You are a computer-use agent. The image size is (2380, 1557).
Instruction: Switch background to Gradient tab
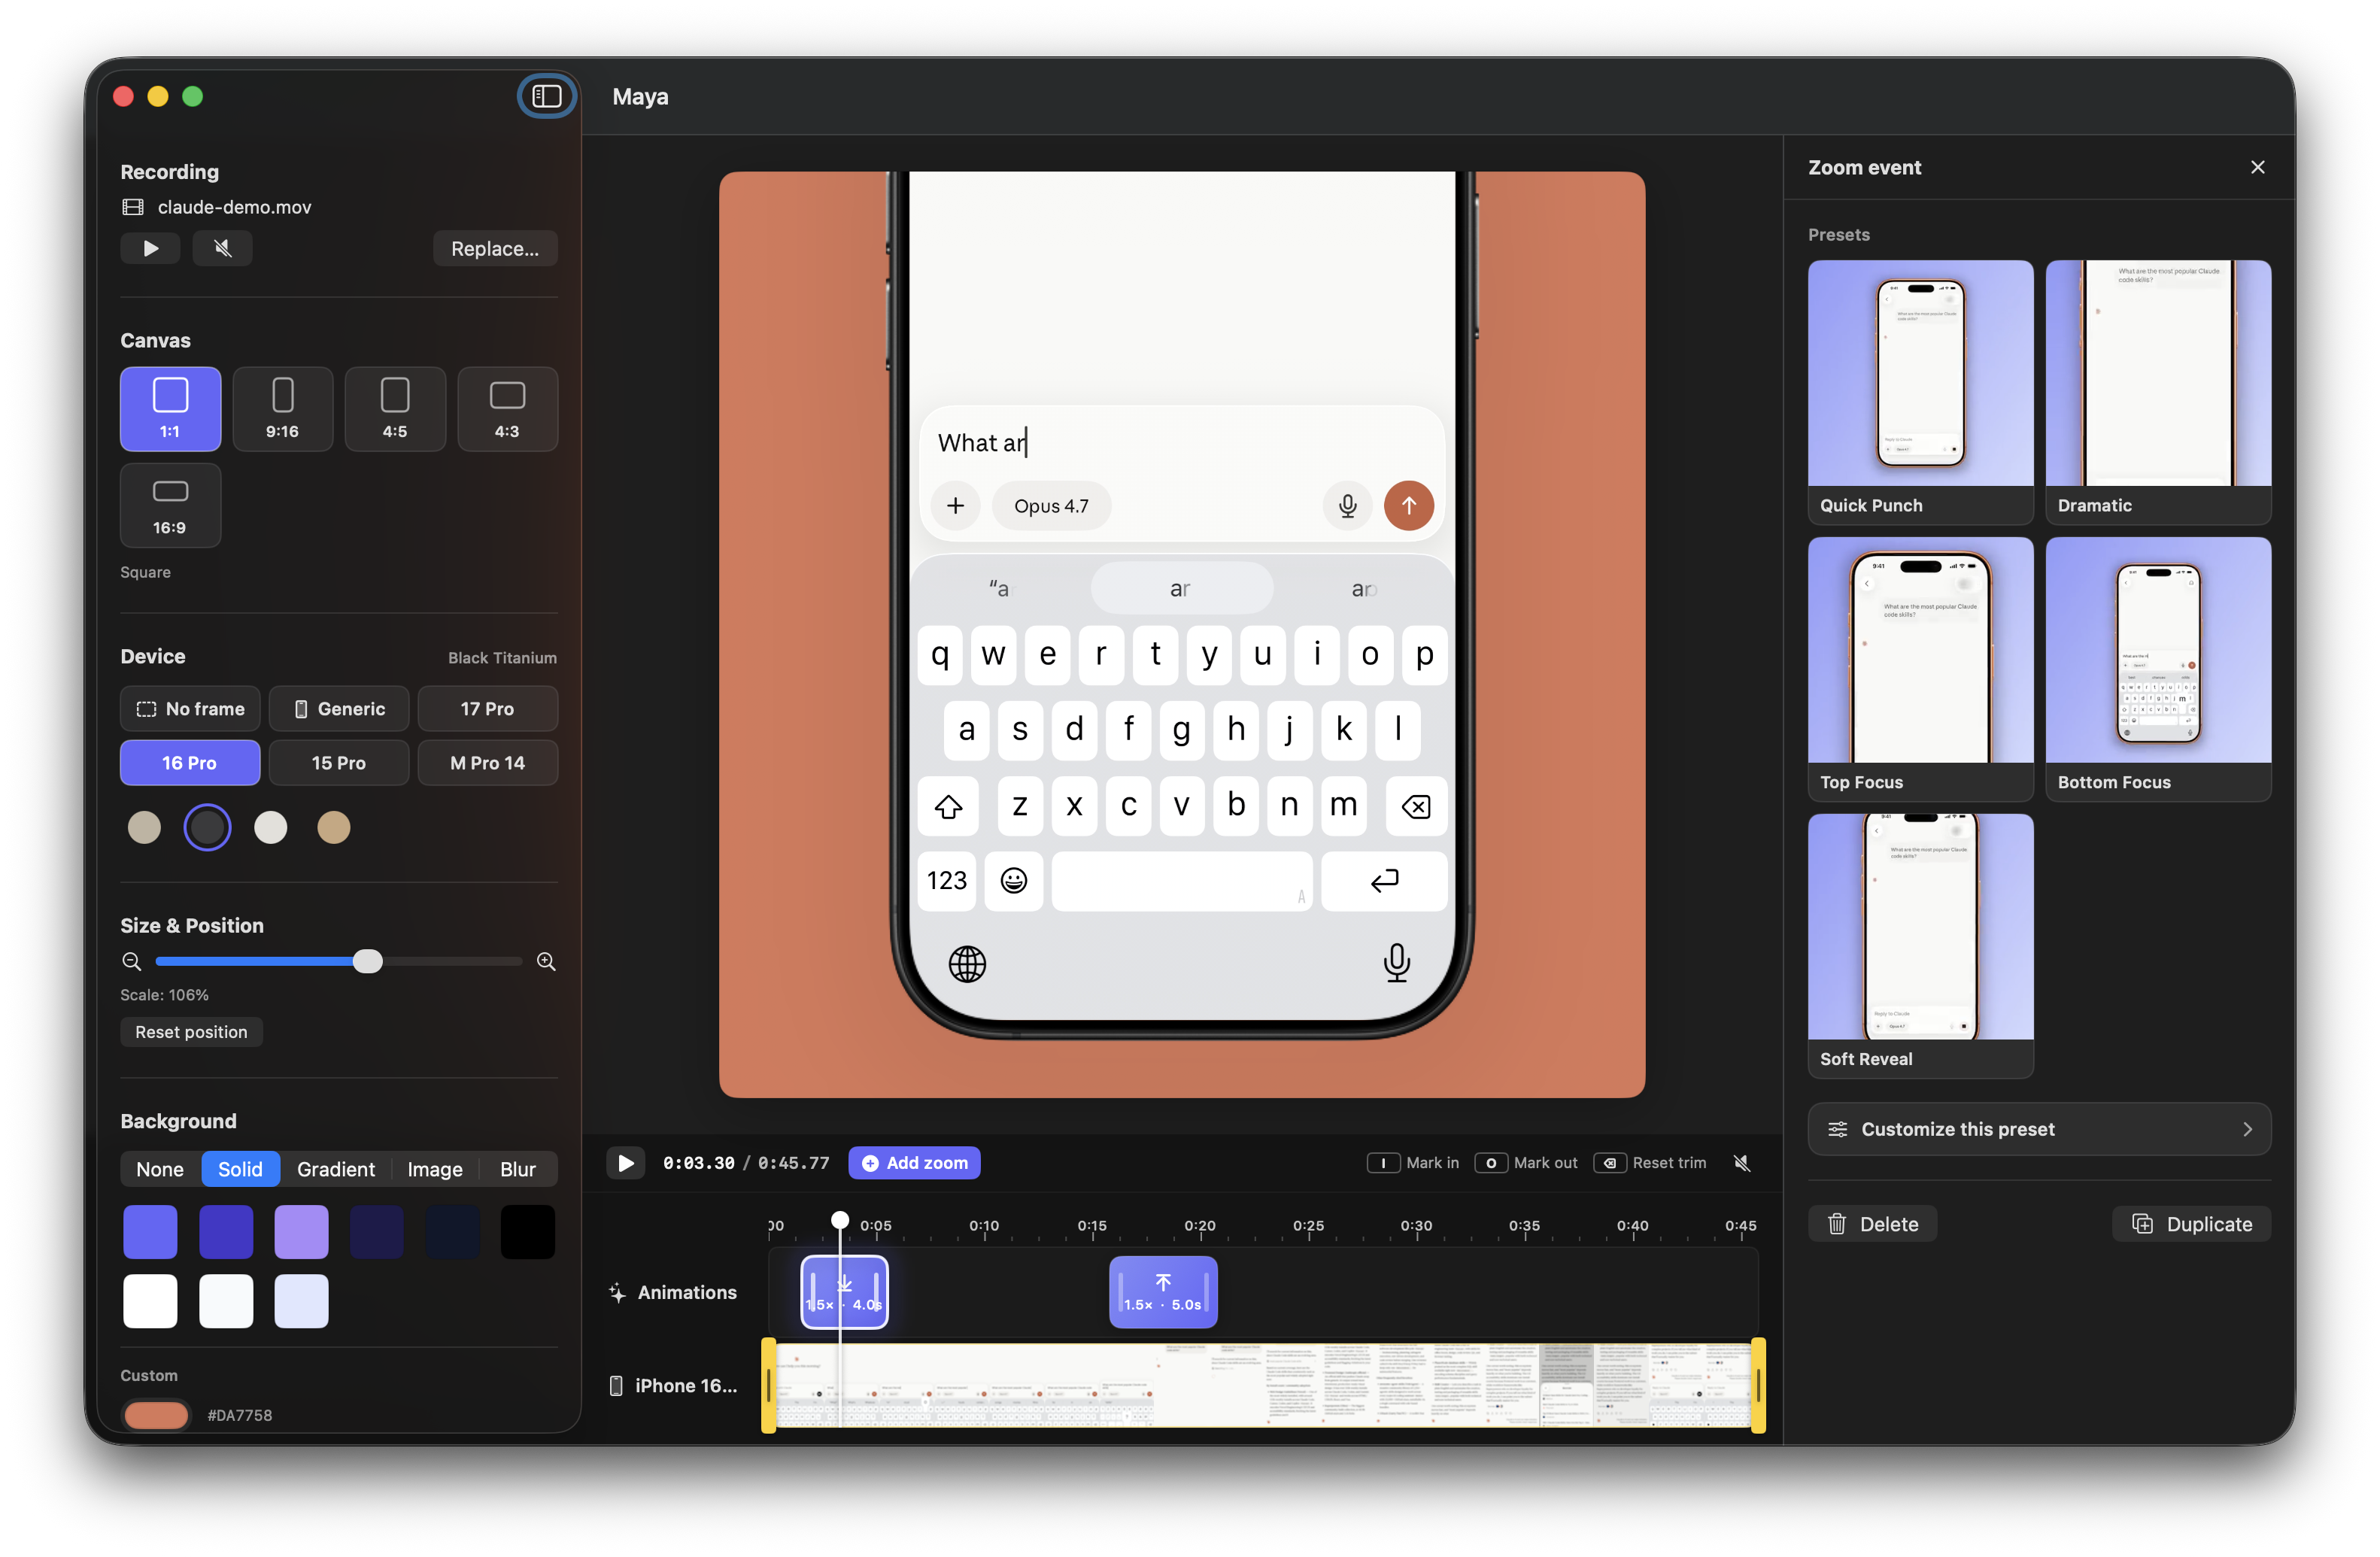[336, 1168]
